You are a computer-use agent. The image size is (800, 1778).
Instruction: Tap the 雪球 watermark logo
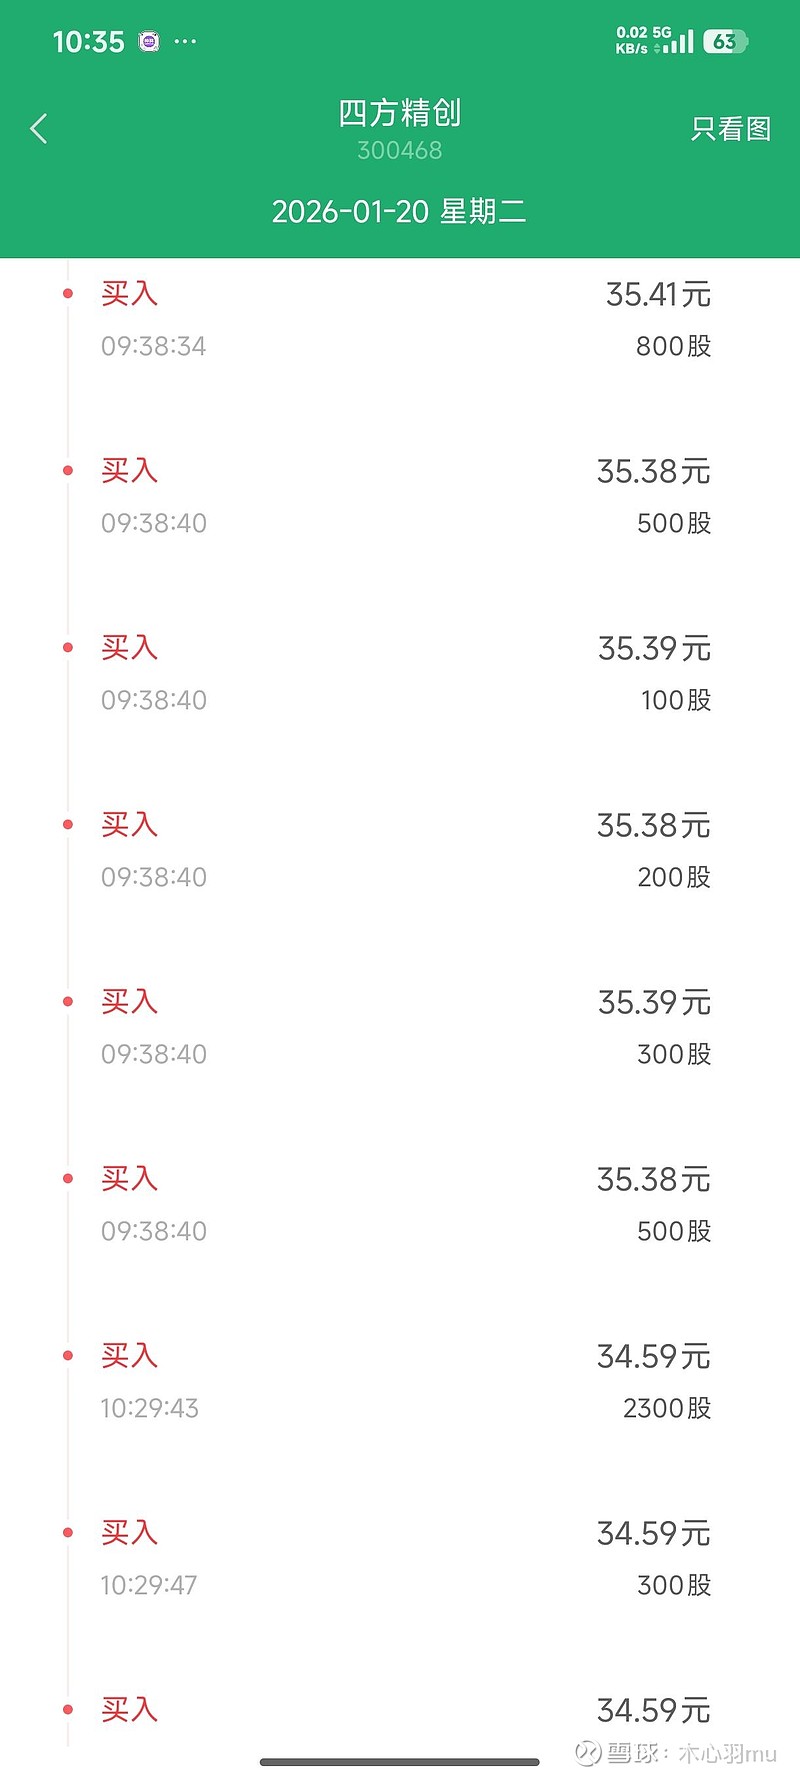click(x=588, y=1753)
